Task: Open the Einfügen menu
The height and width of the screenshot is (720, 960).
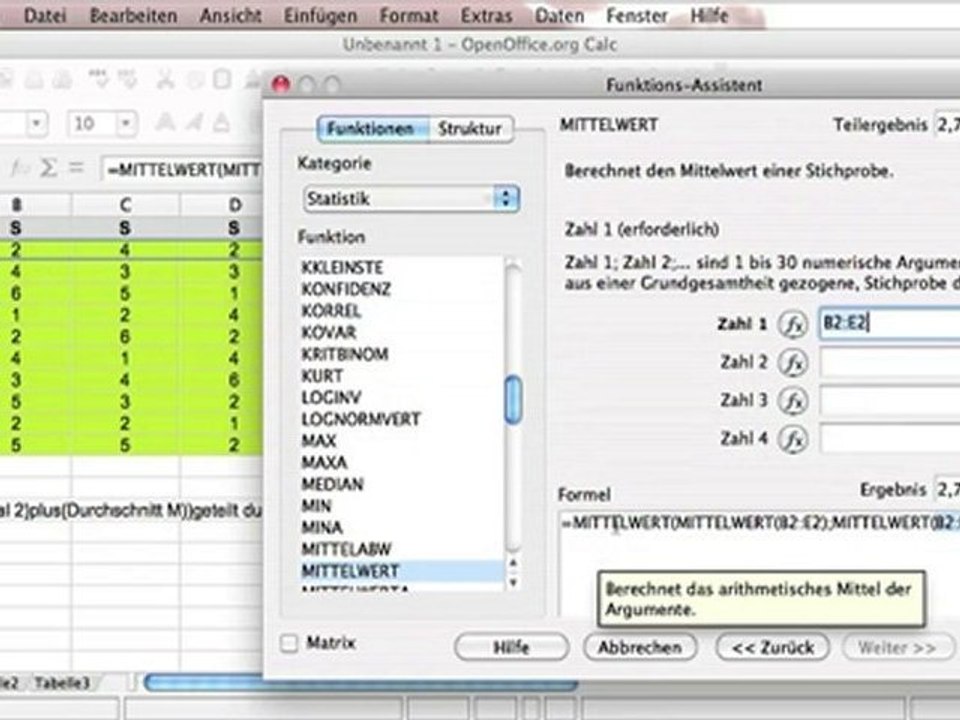Action: 320,15
